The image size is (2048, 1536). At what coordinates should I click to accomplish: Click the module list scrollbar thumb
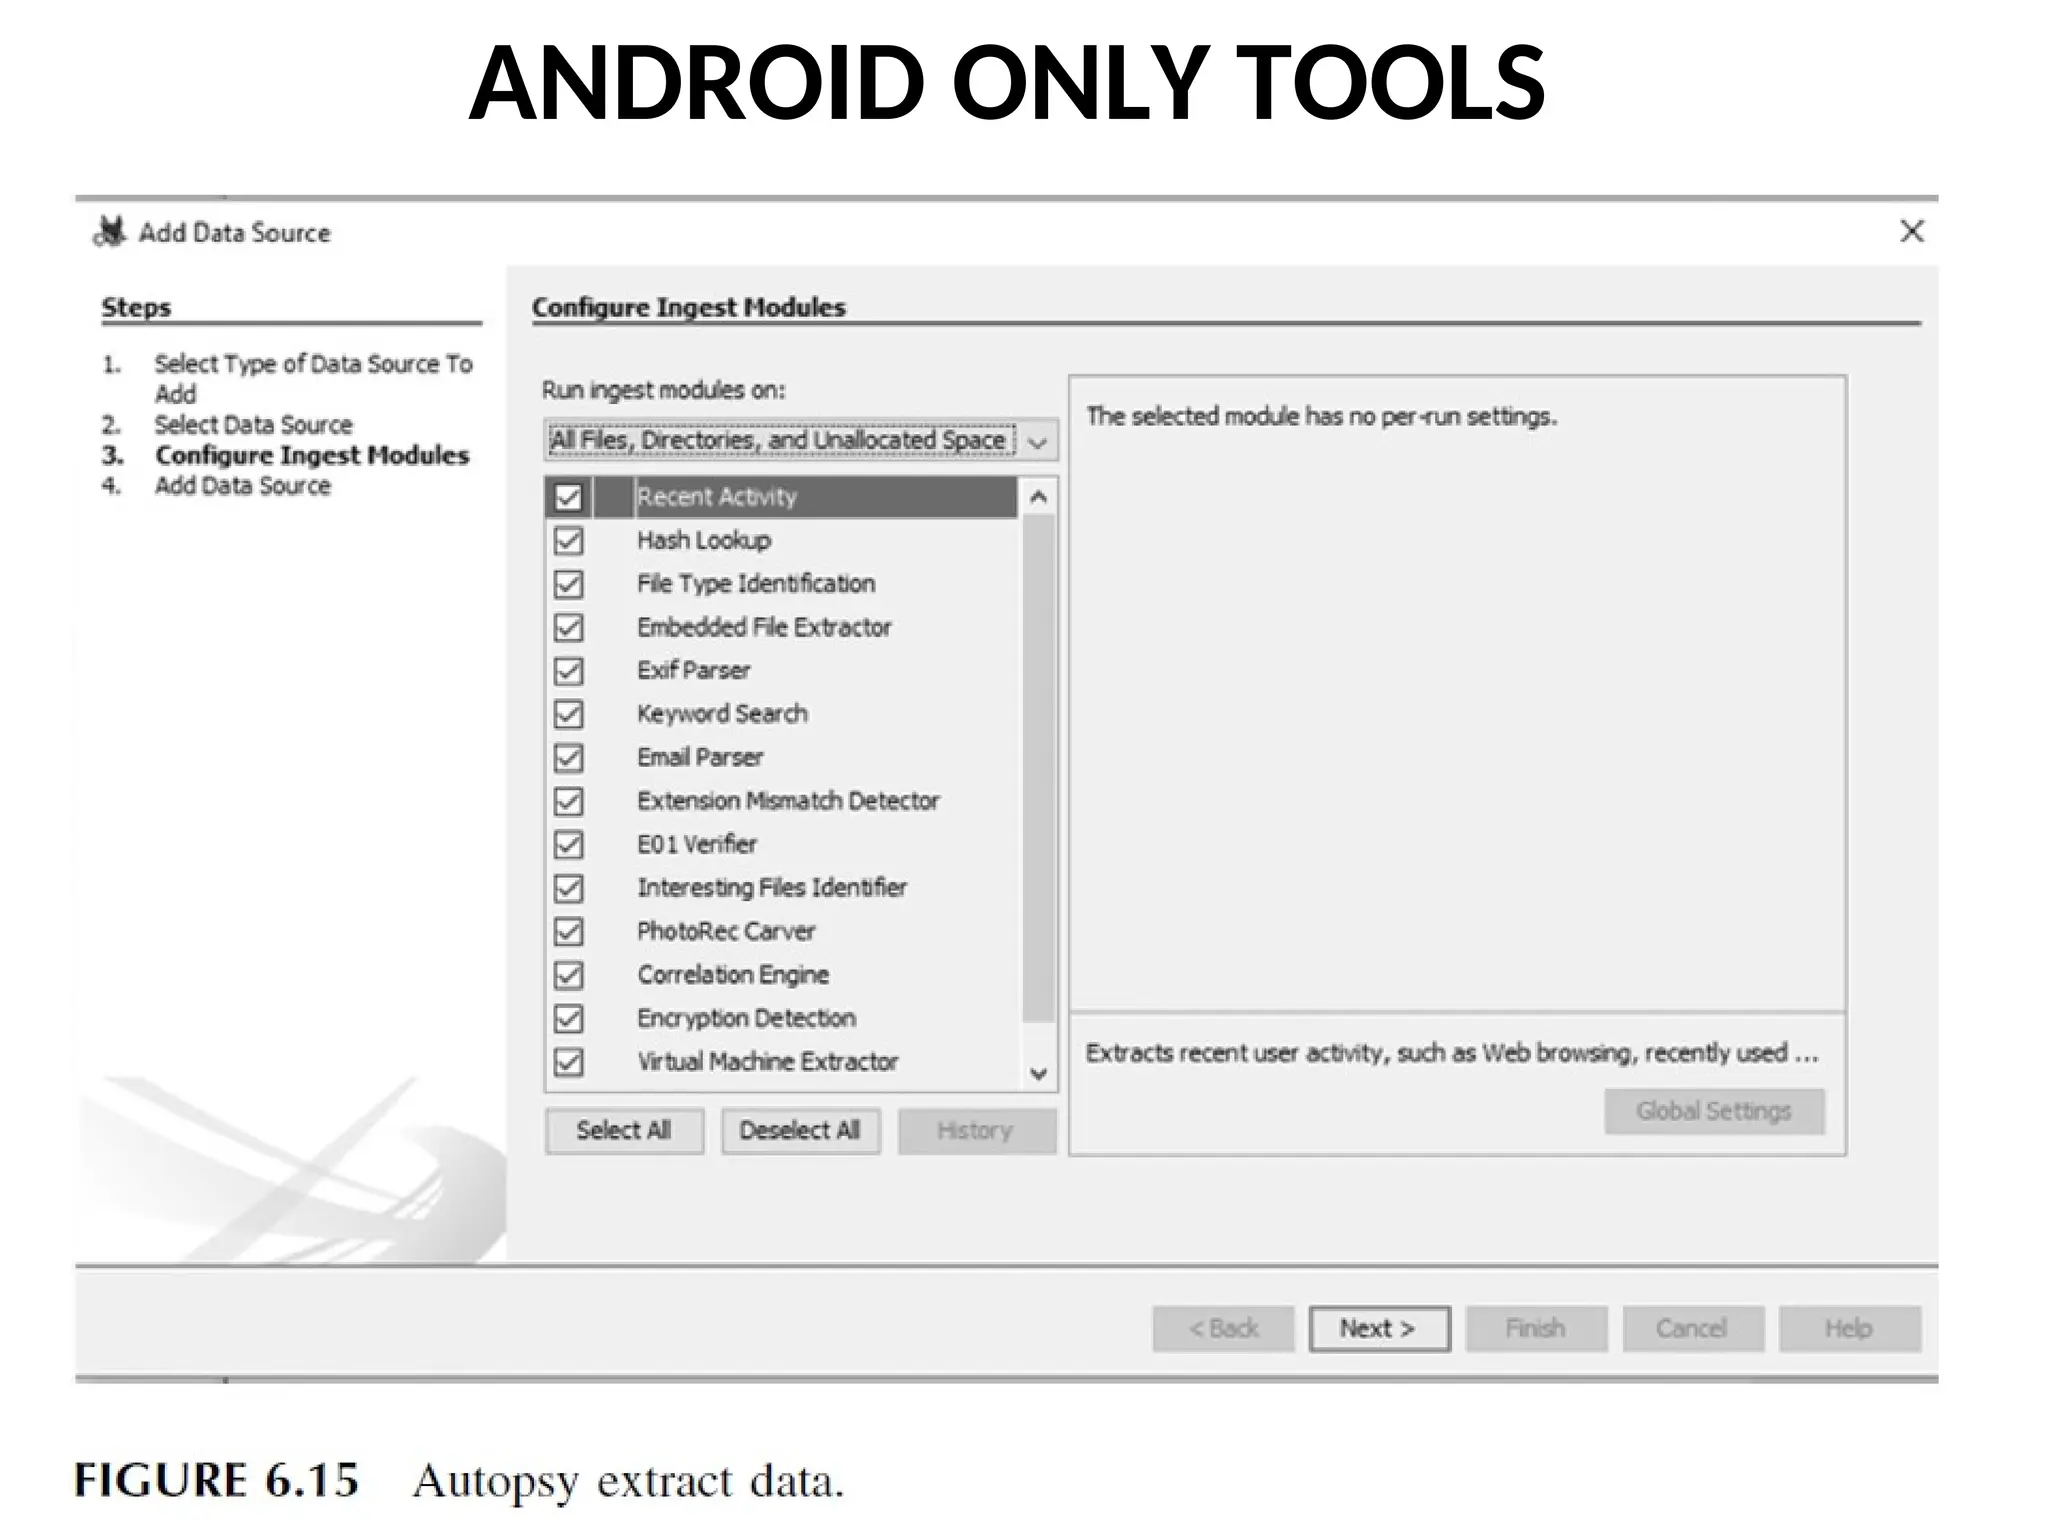[x=1038, y=768]
